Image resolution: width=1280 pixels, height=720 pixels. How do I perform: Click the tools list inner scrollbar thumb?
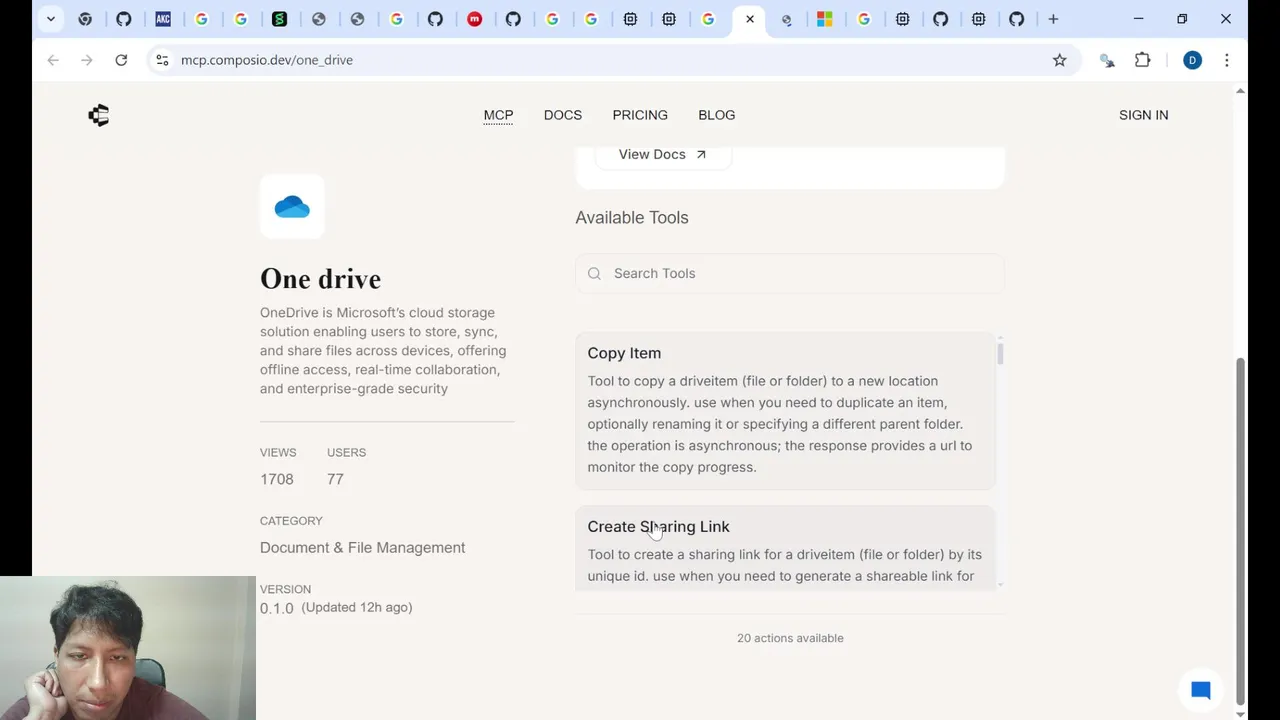1000,353
